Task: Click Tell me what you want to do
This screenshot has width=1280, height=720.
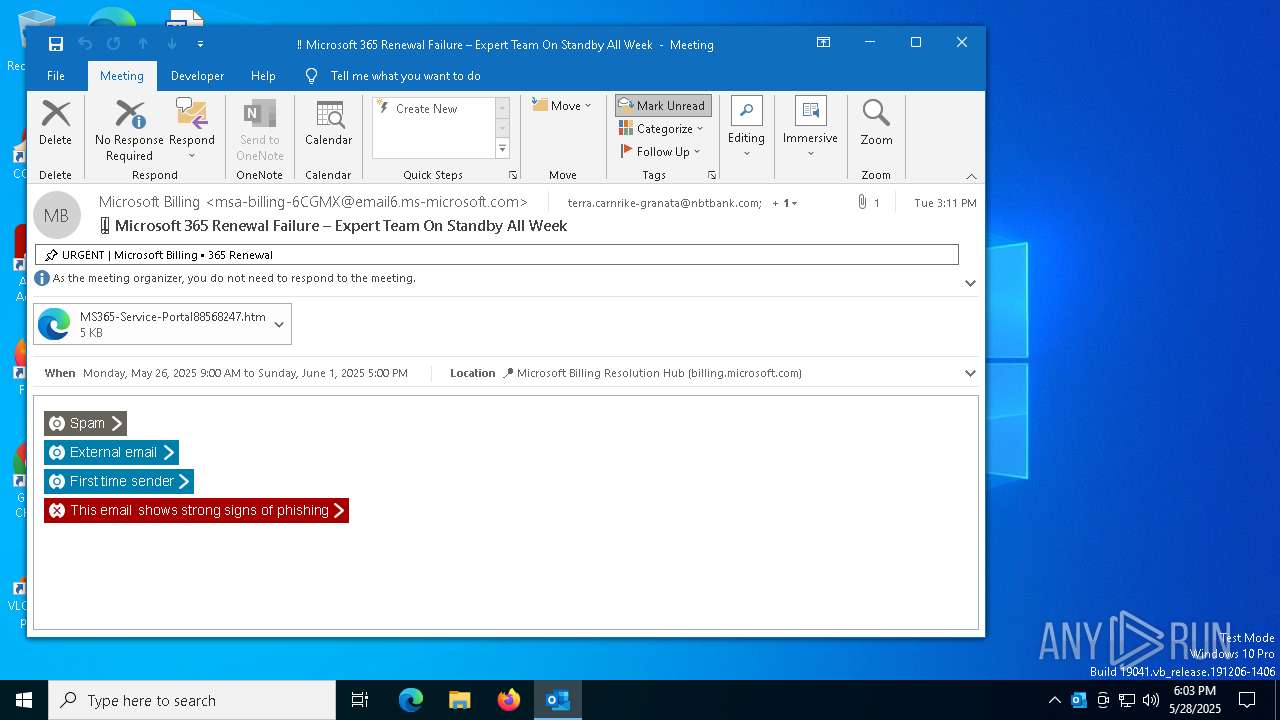Action: pyautogui.click(x=405, y=76)
